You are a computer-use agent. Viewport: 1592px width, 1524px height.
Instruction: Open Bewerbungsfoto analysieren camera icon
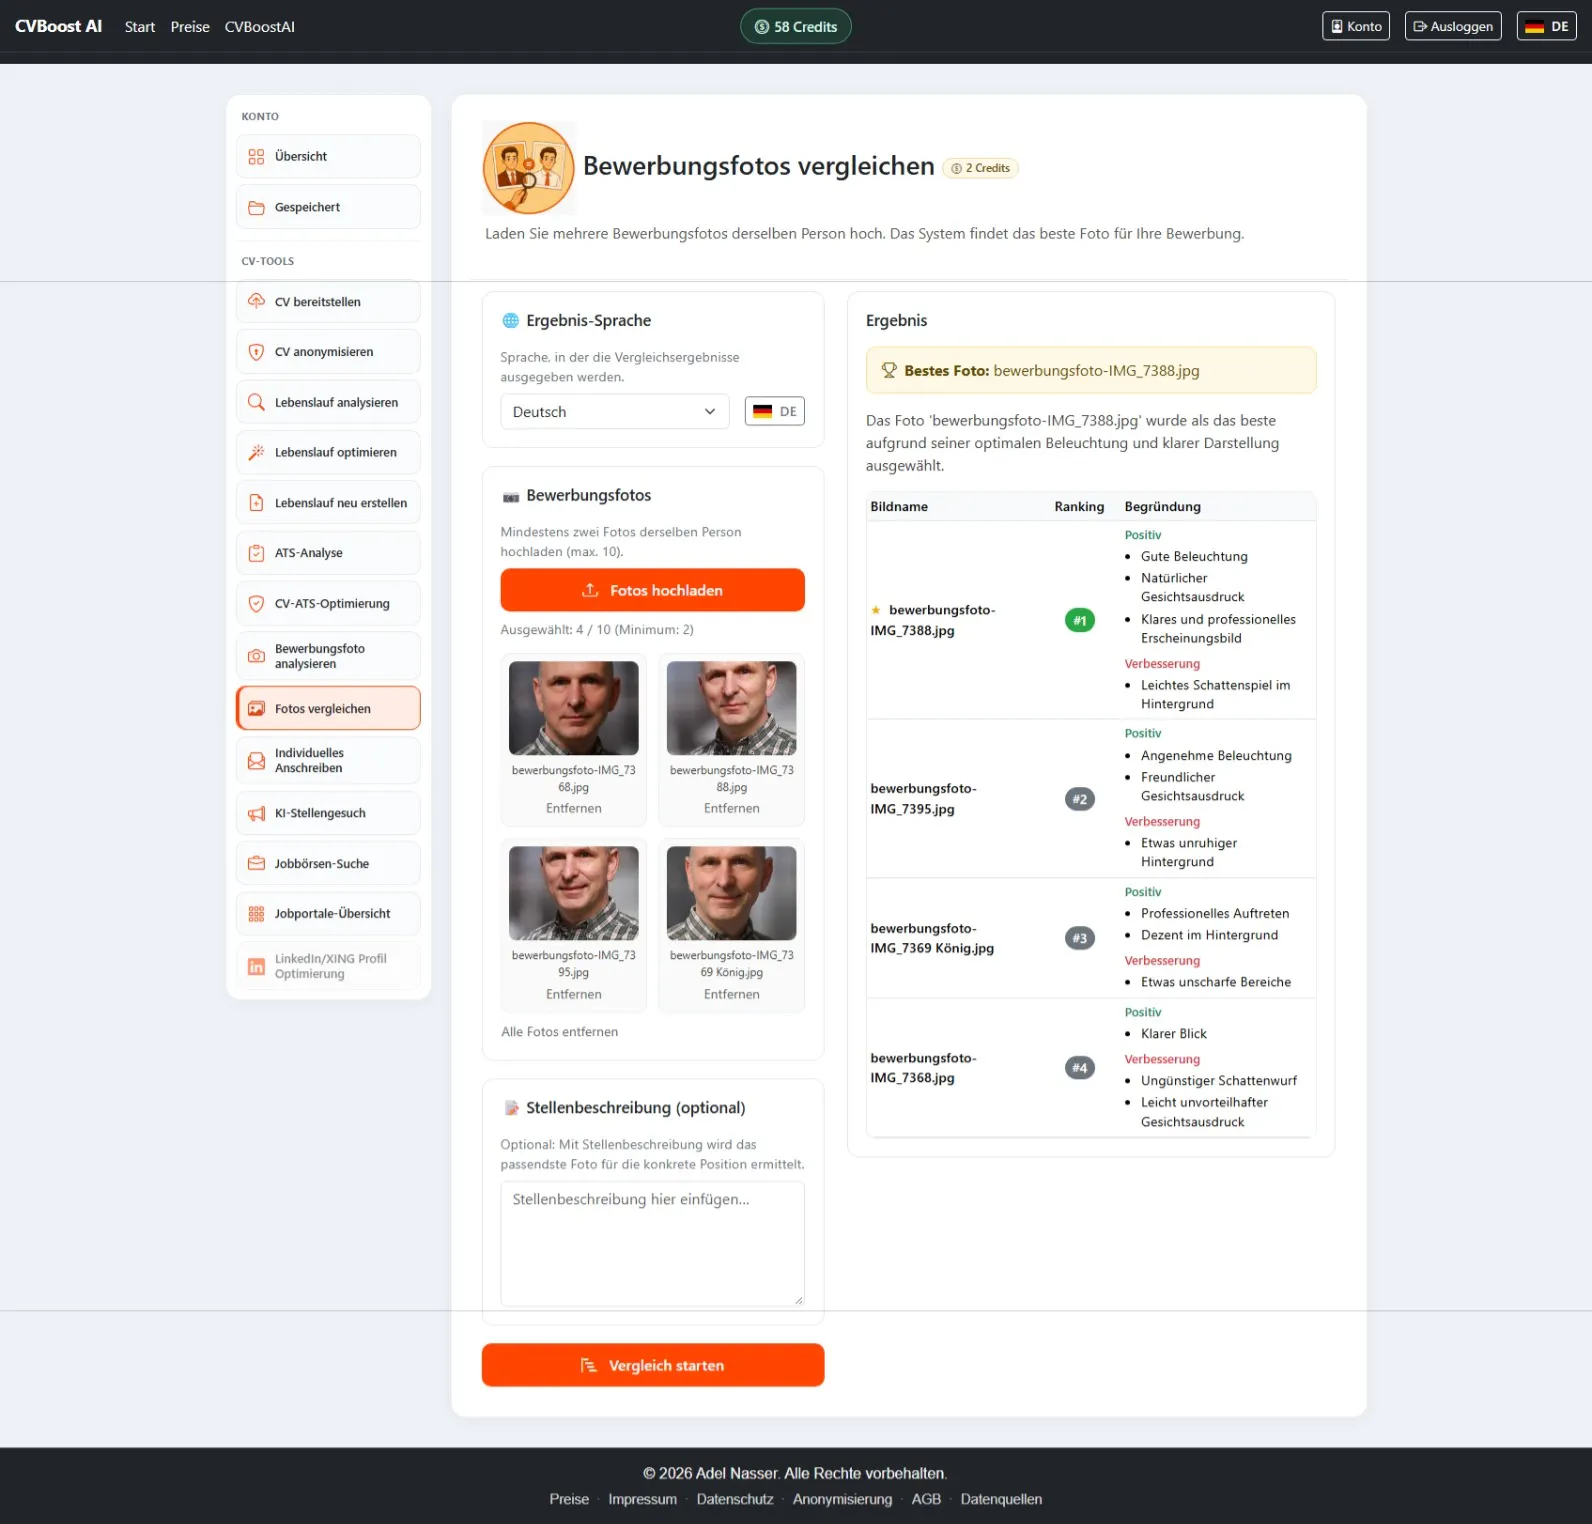pyautogui.click(x=256, y=656)
